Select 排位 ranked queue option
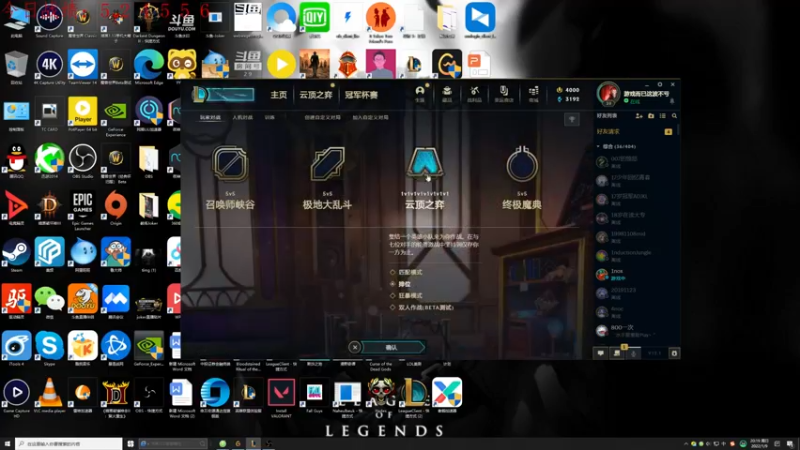The image size is (800, 450). tap(401, 284)
